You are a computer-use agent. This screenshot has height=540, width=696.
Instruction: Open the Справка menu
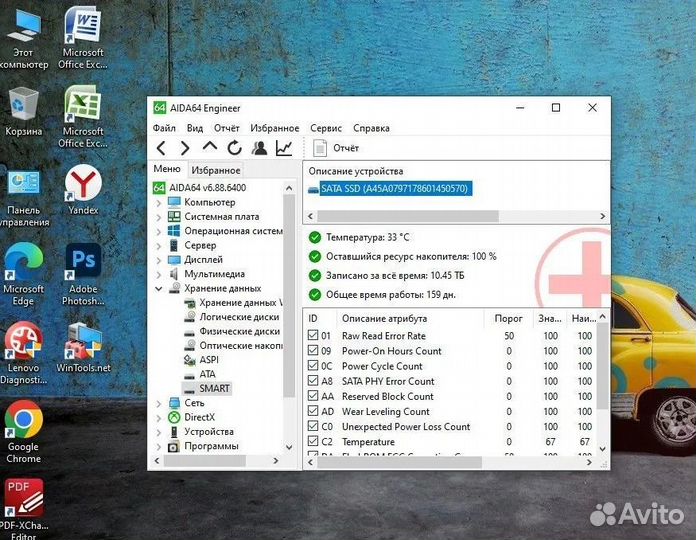(x=371, y=128)
